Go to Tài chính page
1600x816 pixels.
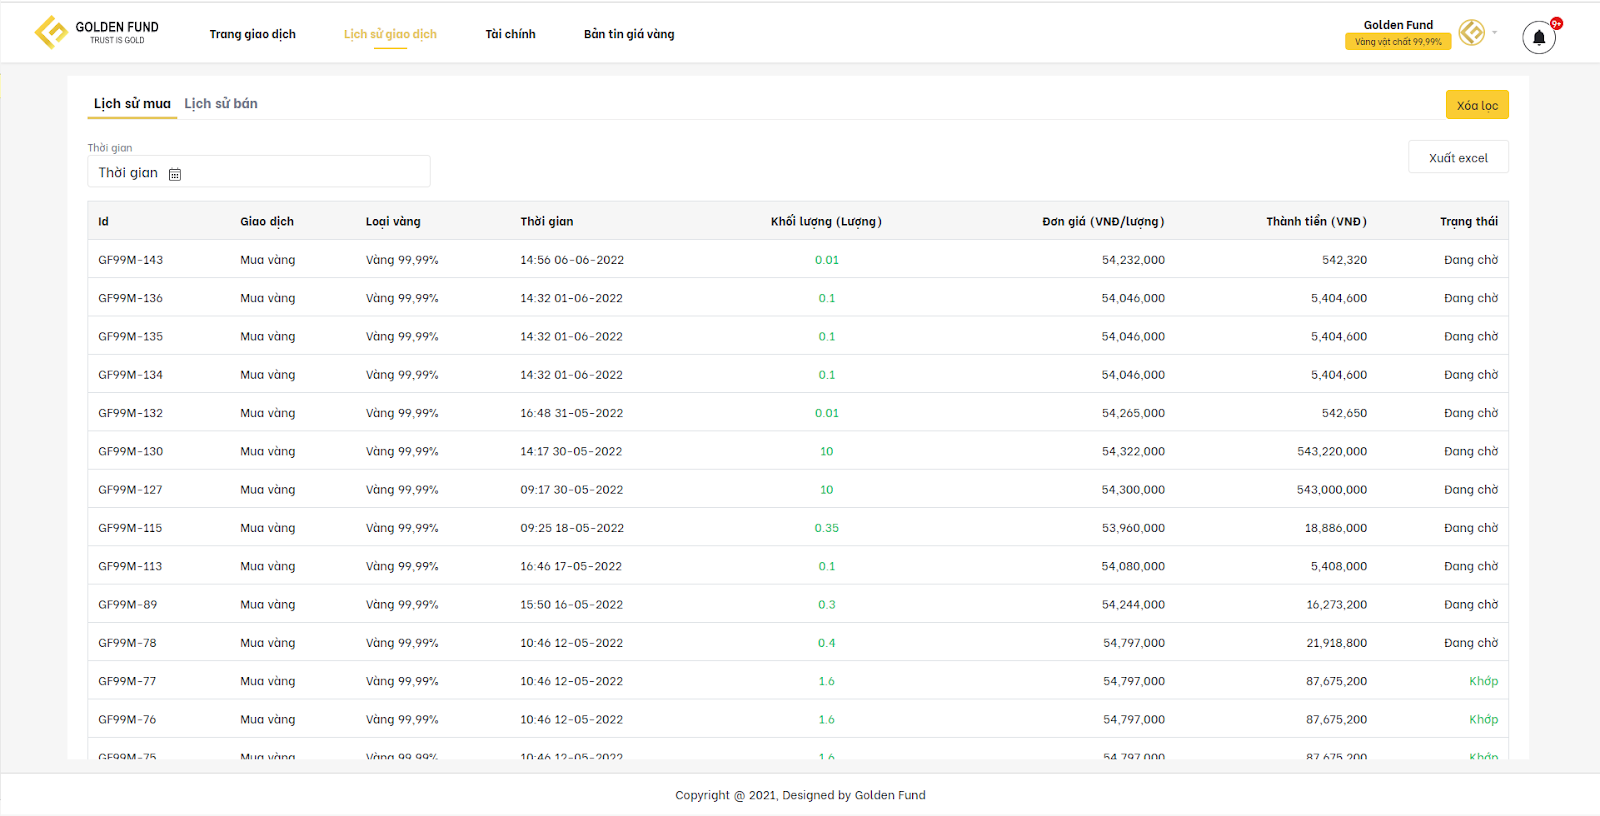pos(510,34)
